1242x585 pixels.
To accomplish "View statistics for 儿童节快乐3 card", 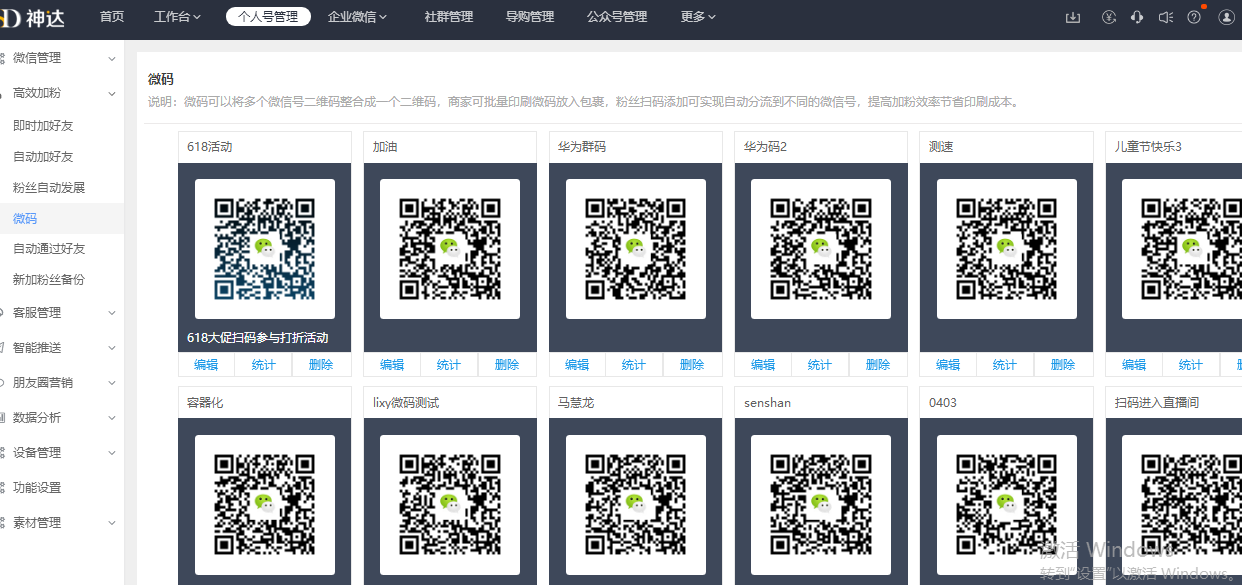I will (1191, 365).
